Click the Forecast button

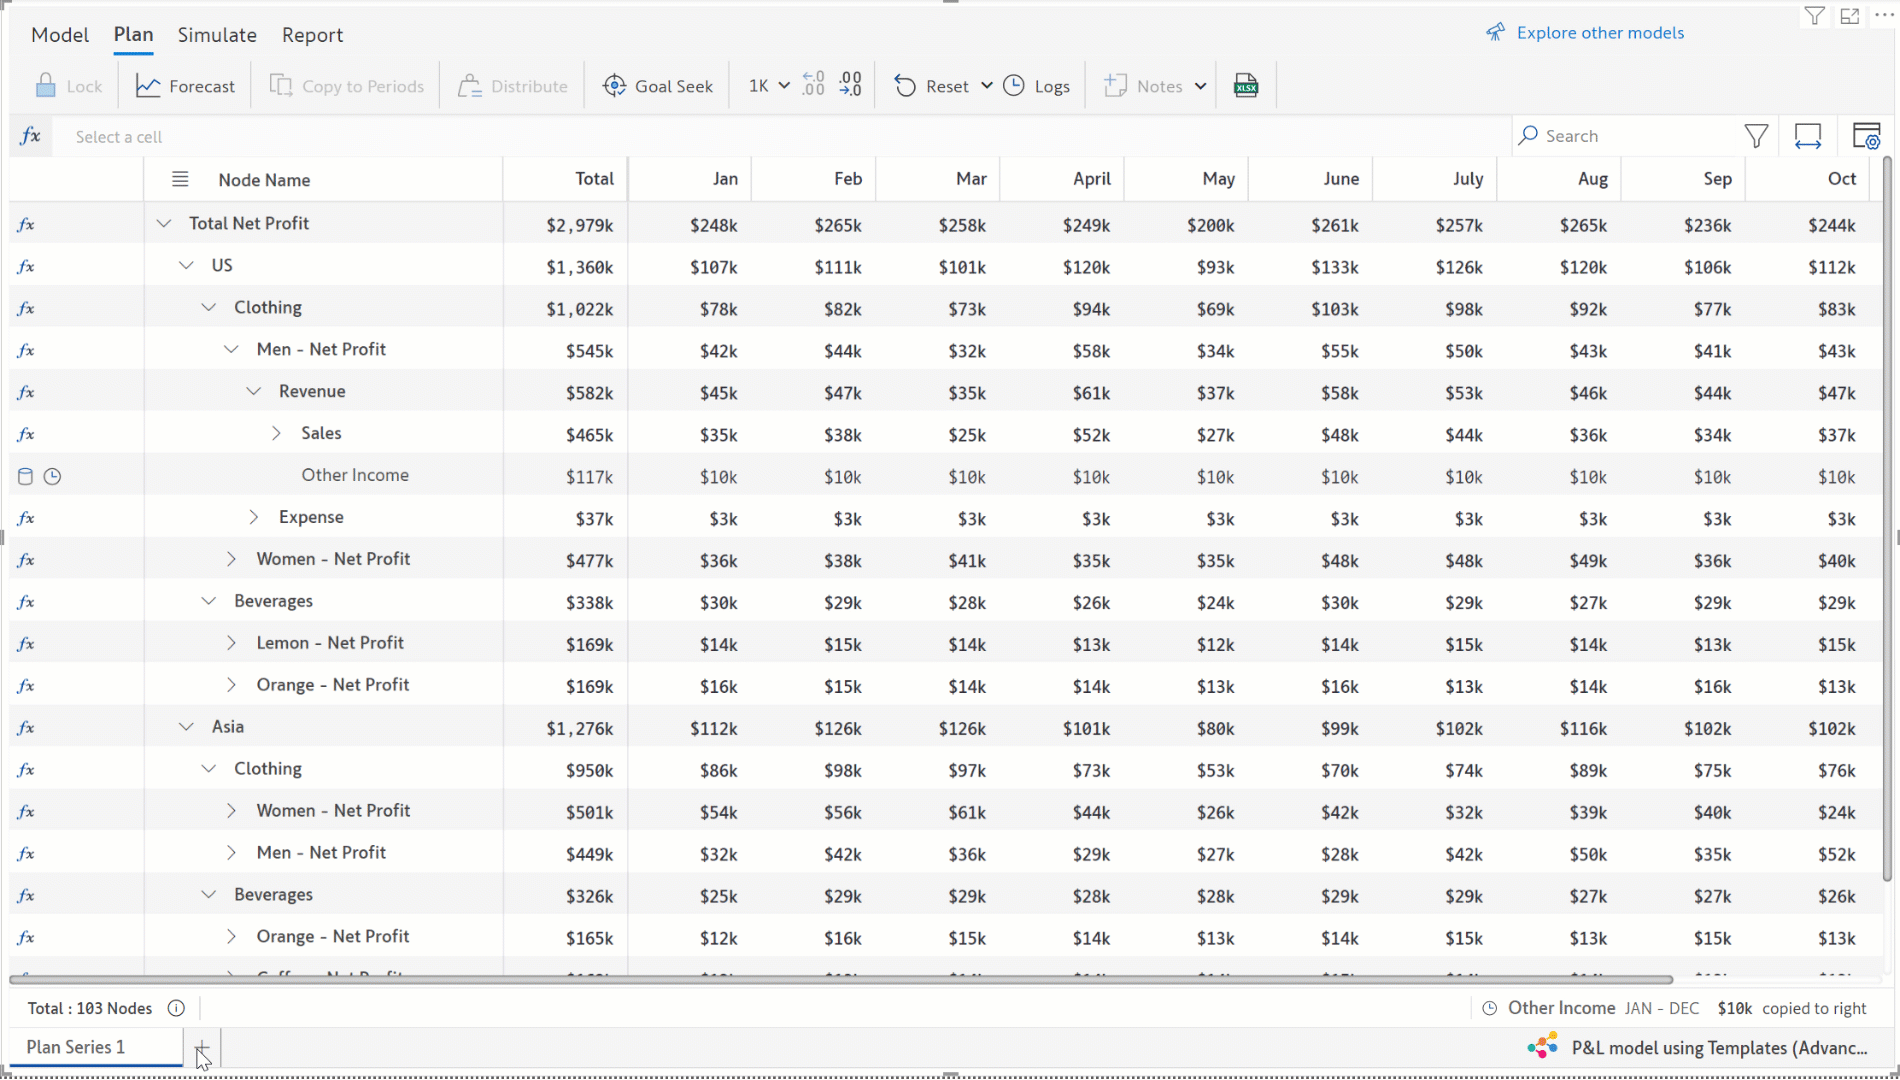(x=186, y=86)
